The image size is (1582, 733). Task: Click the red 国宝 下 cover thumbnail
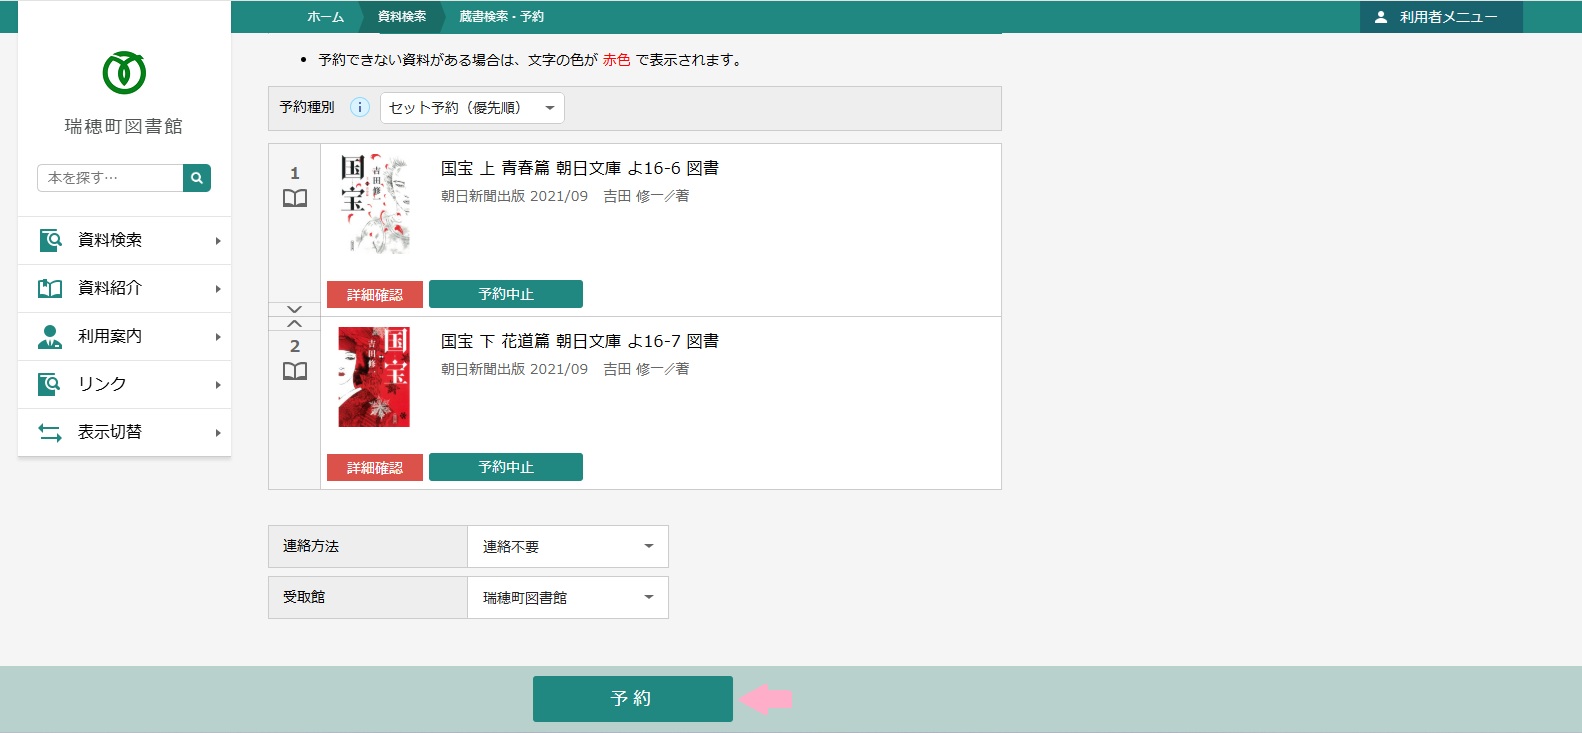point(374,377)
